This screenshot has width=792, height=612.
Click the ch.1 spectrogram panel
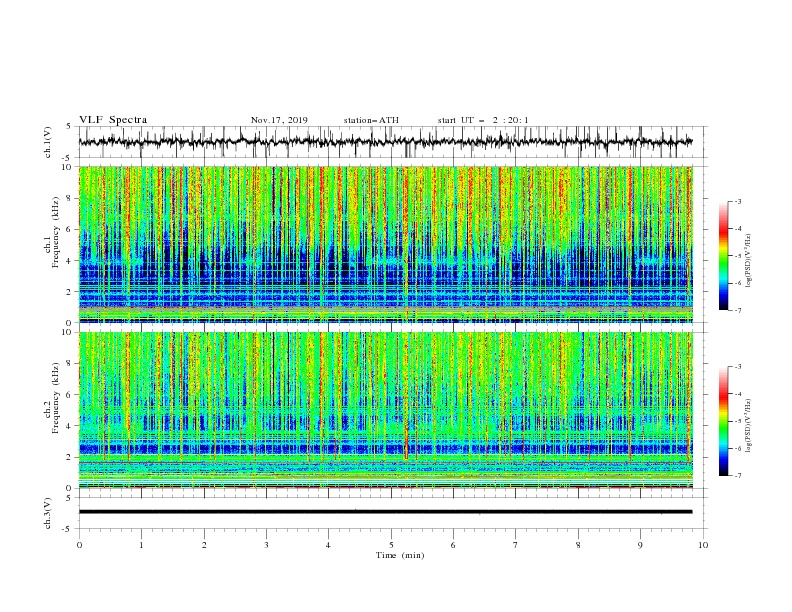click(x=386, y=244)
